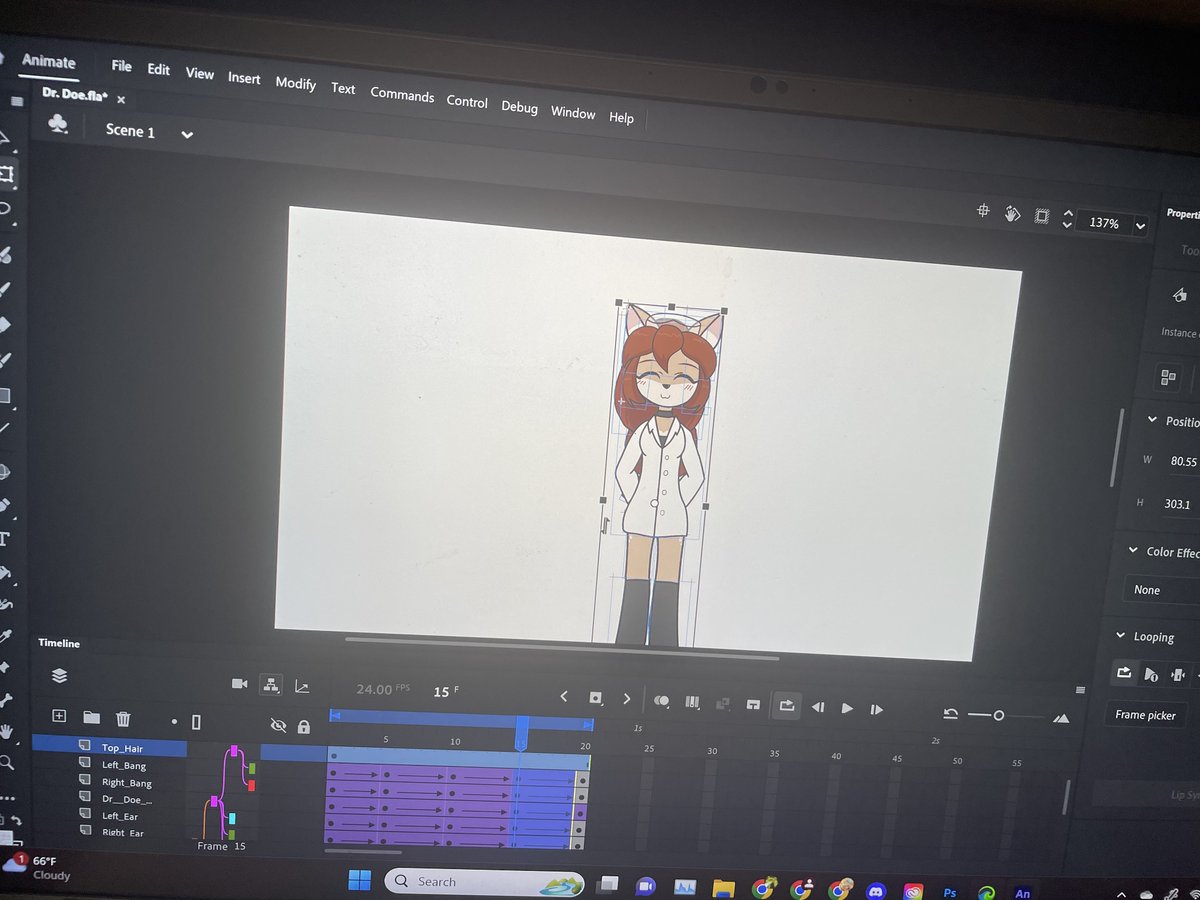The height and width of the screenshot is (900, 1200).
Task: Click the 24.00 FPS frame rate field
Action: click(383, 689)
